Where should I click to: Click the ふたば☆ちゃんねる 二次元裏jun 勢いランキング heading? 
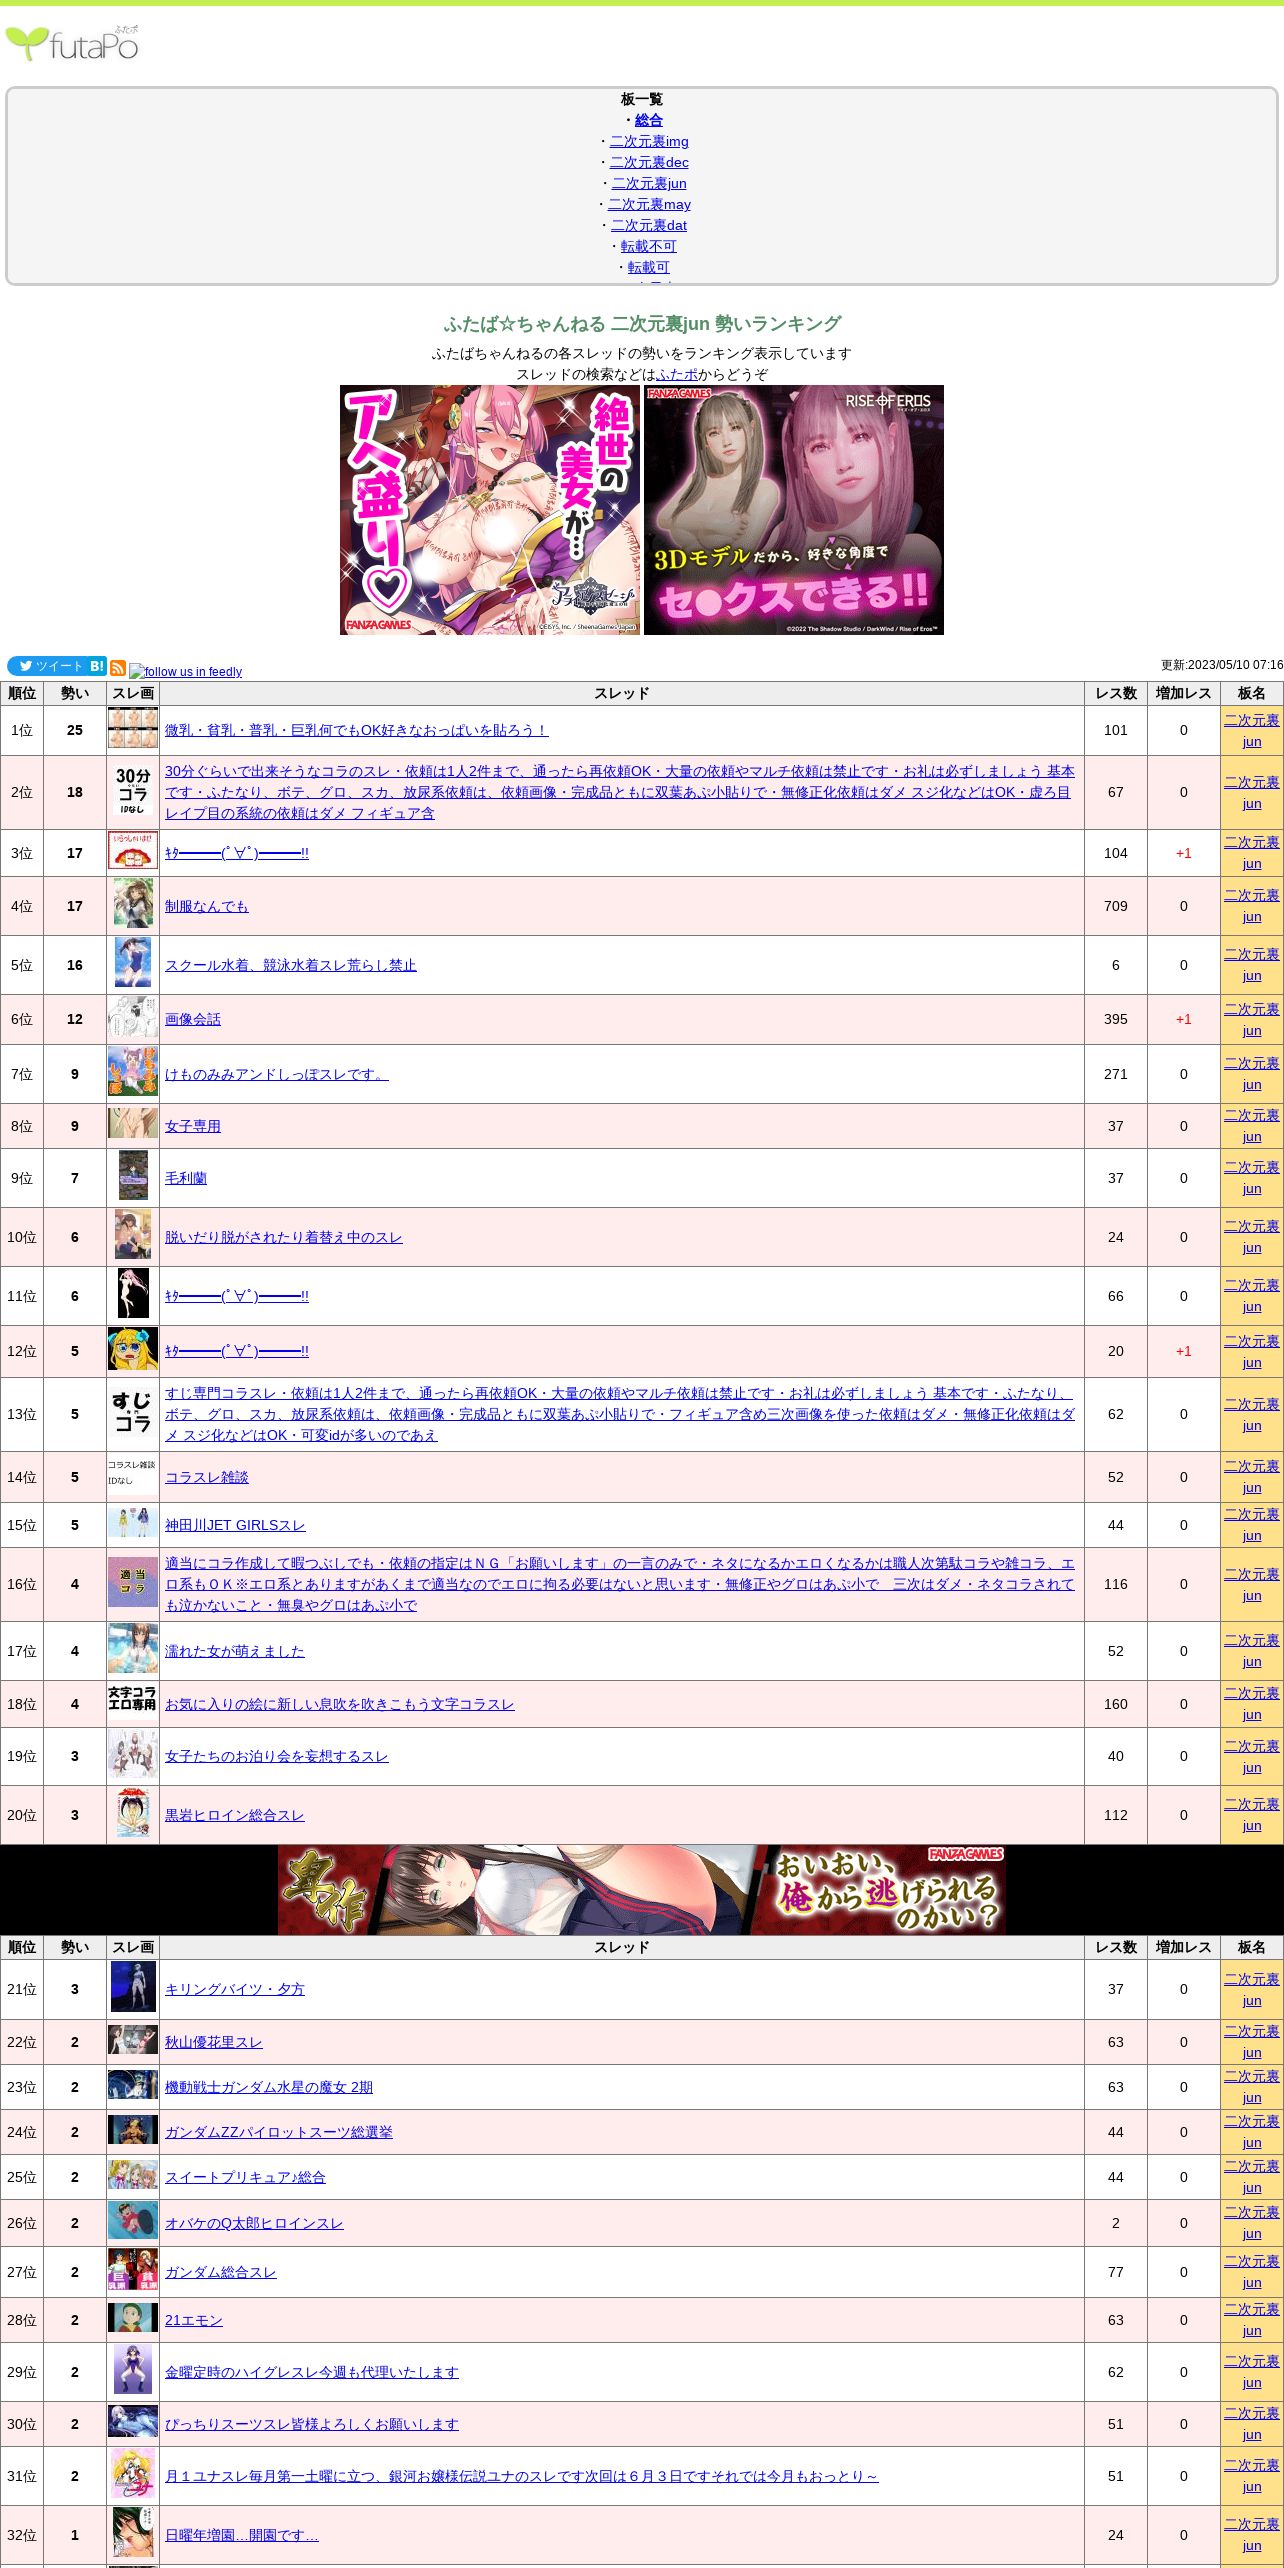(642, 324)
